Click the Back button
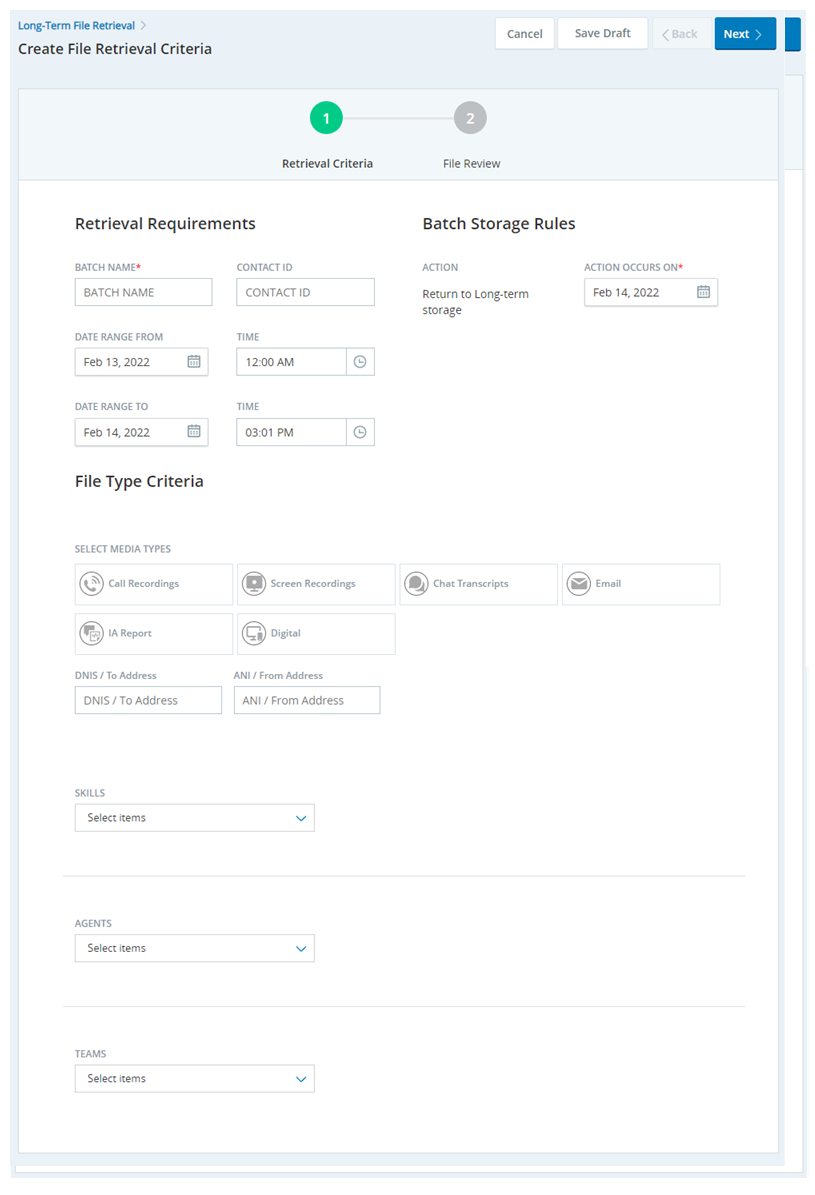Image resolution: width=815 pixels, height=1195 pixels. 680,34
